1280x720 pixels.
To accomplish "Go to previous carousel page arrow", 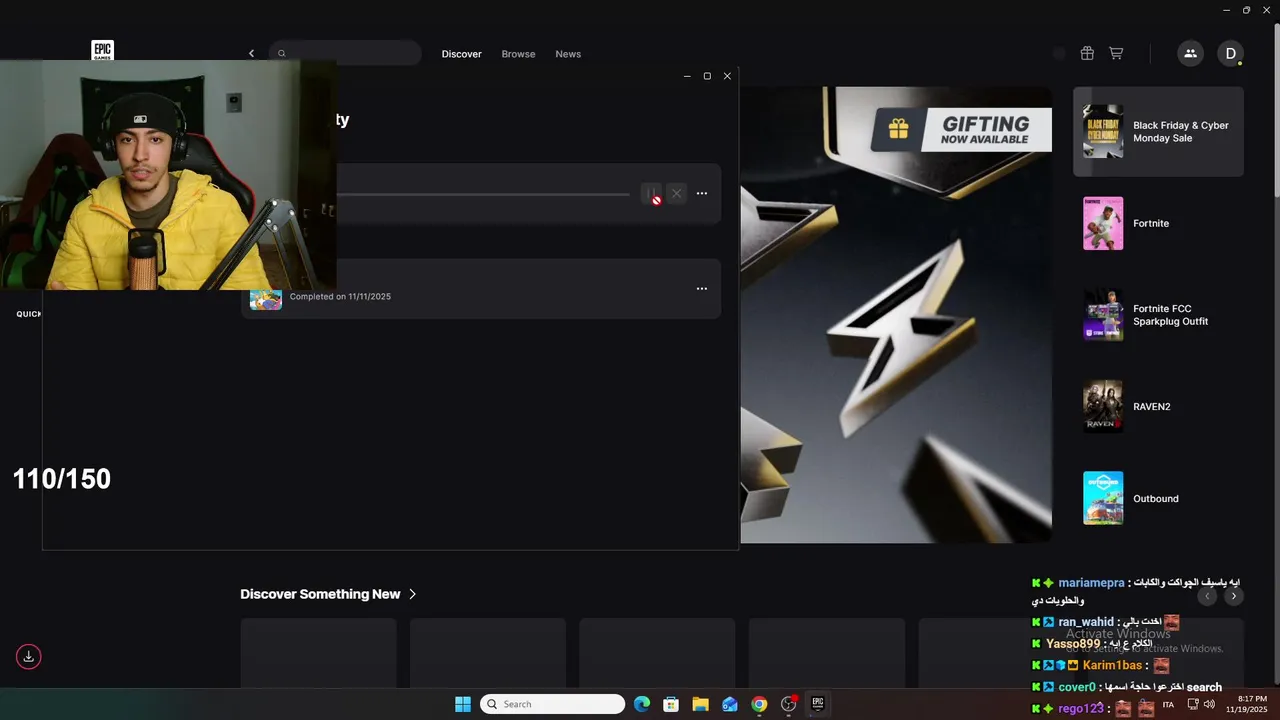I will point(1207,596).
